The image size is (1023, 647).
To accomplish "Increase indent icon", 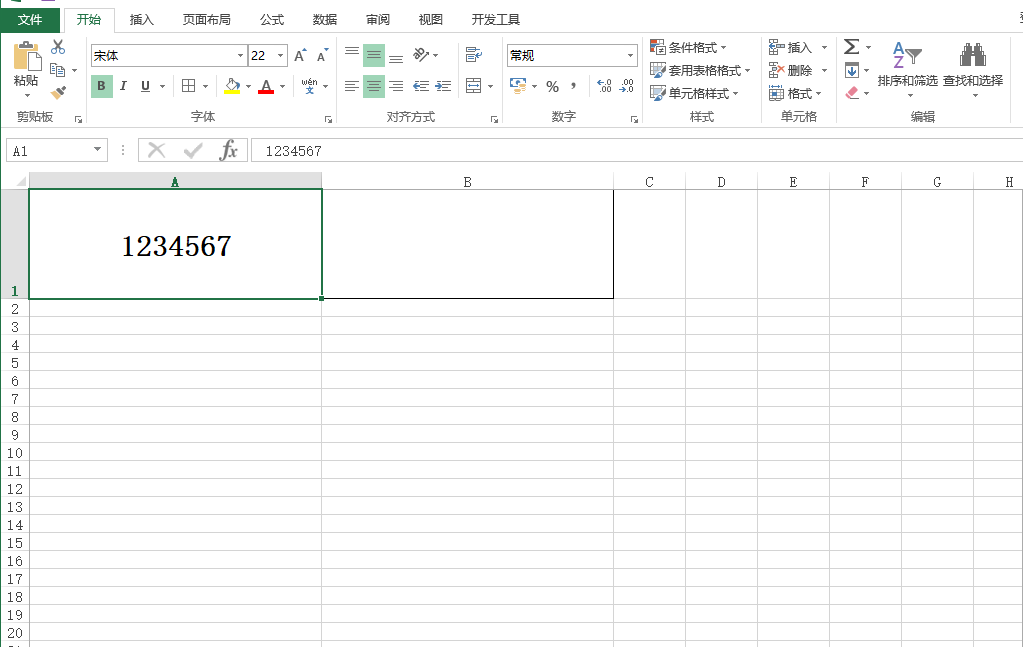I will pos(444,85).
